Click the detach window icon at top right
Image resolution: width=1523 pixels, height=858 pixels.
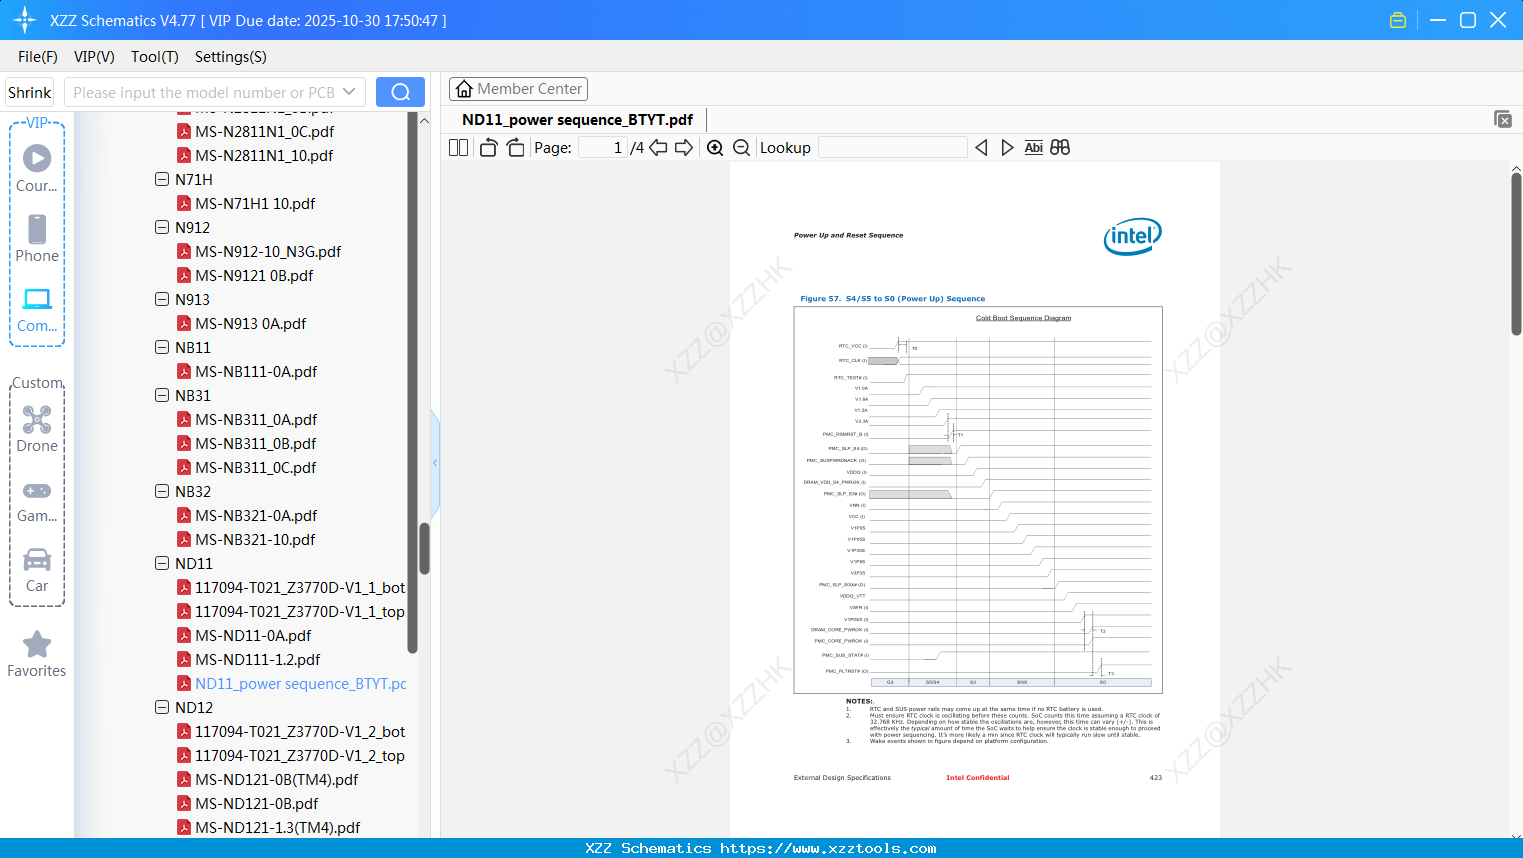[x=1503, y=119]
